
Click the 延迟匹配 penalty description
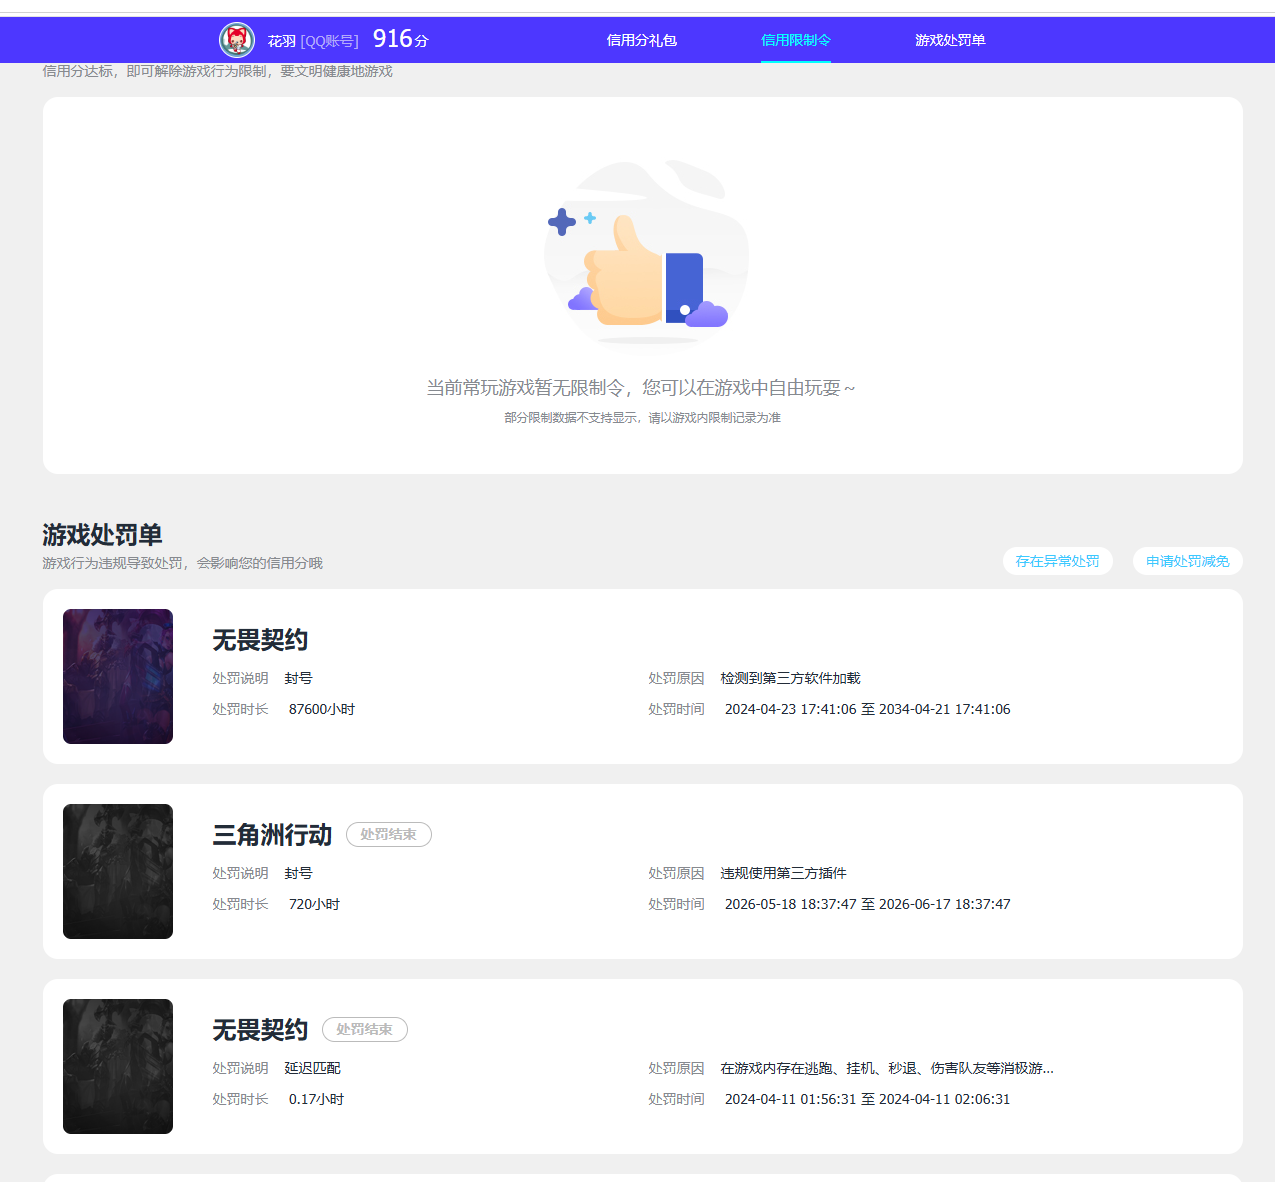tap(312, 1068)
